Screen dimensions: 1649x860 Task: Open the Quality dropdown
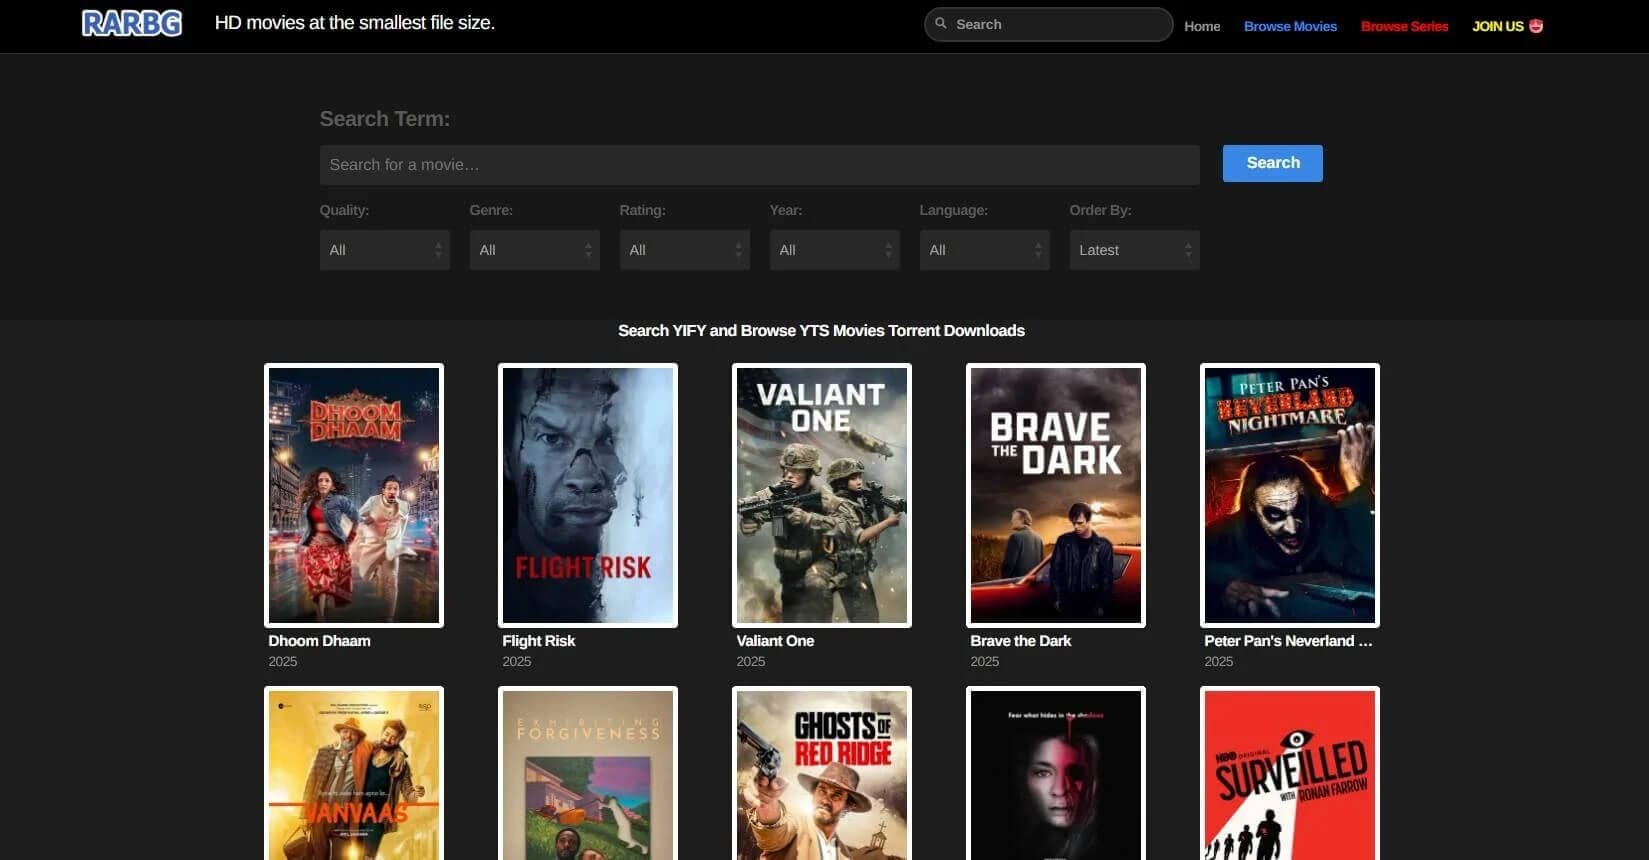tap(384, 250)
